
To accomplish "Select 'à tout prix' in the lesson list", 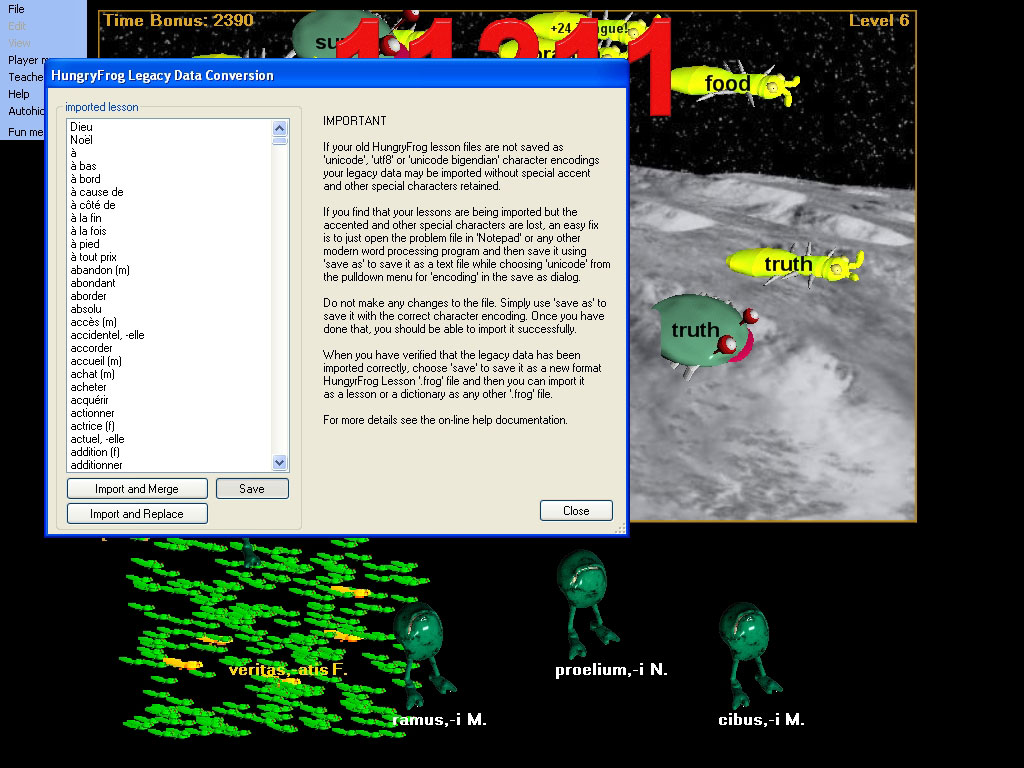I will point(93,257).
